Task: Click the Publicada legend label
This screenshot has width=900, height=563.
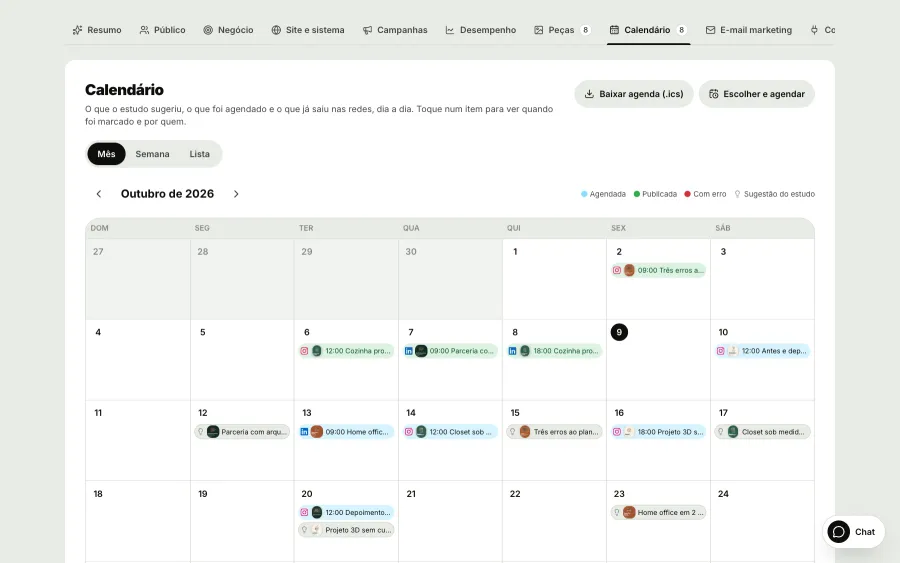Action: point(660,194)
